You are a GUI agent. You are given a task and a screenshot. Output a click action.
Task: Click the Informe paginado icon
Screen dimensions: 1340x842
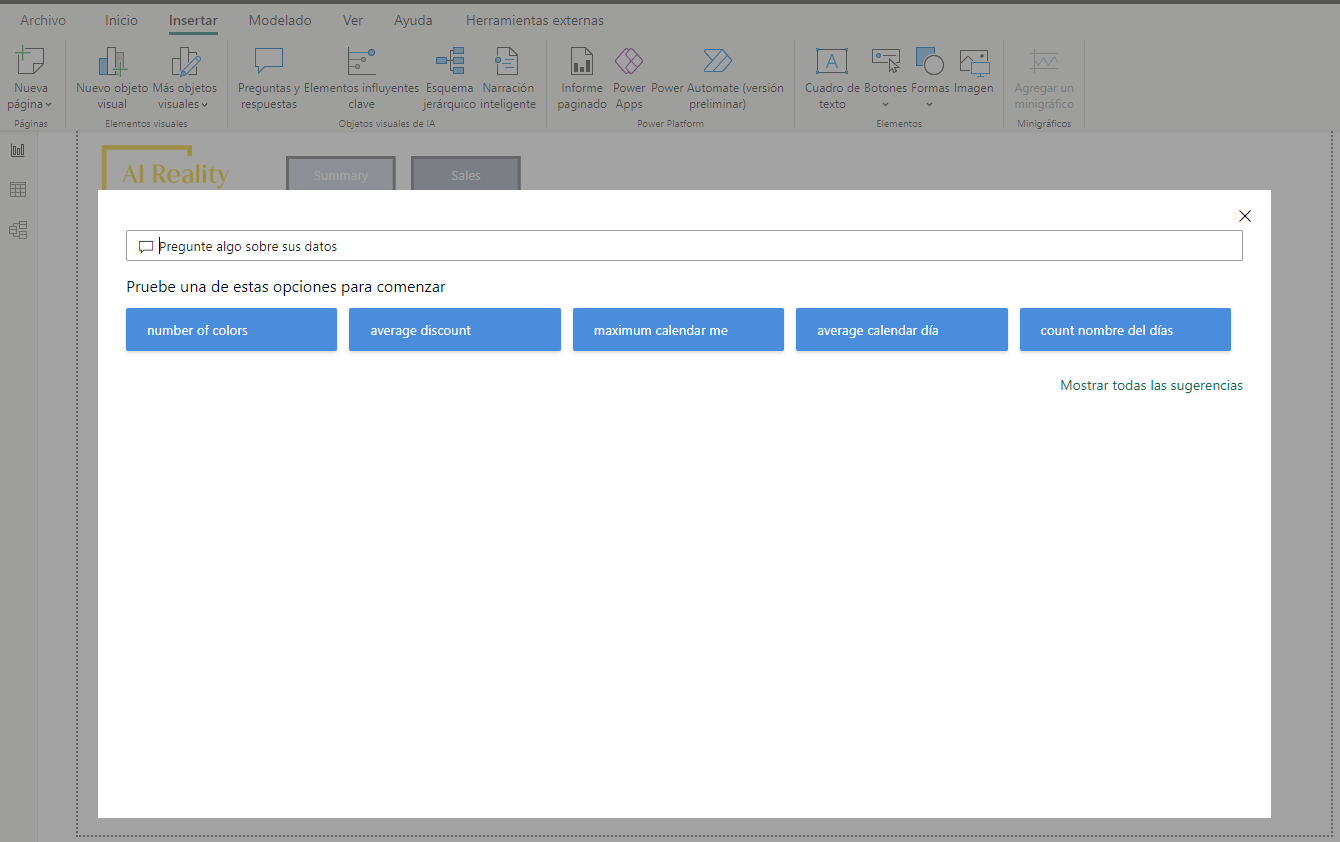(x=582, y=63)
